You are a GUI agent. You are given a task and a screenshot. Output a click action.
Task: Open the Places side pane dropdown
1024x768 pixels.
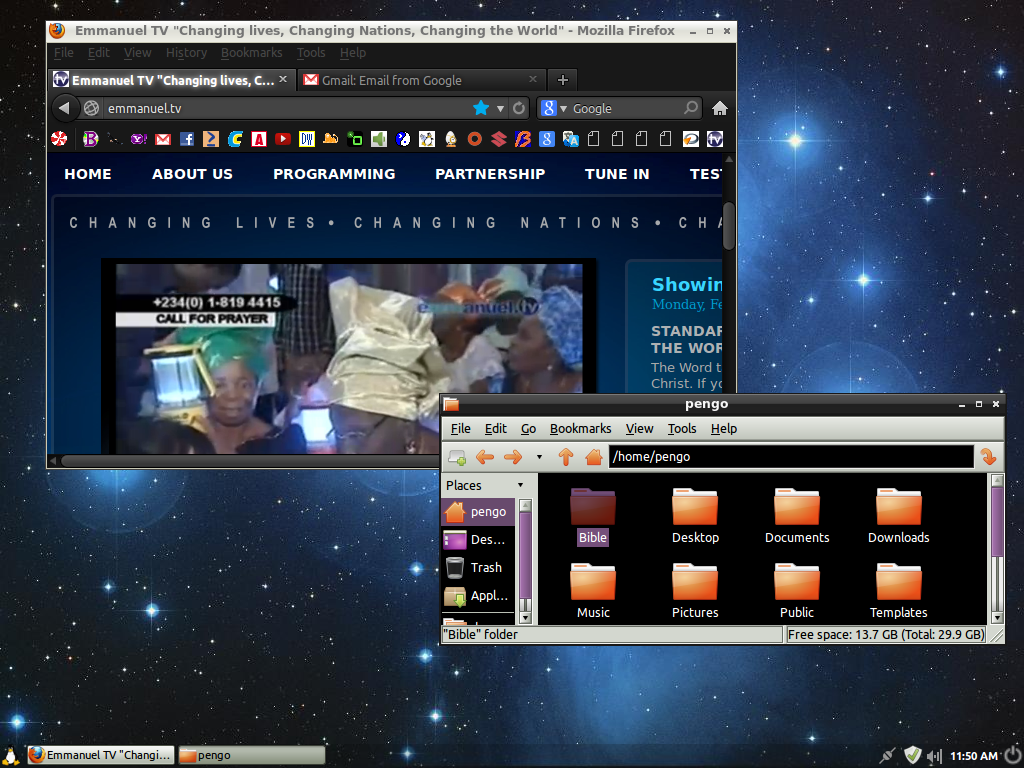520,485
